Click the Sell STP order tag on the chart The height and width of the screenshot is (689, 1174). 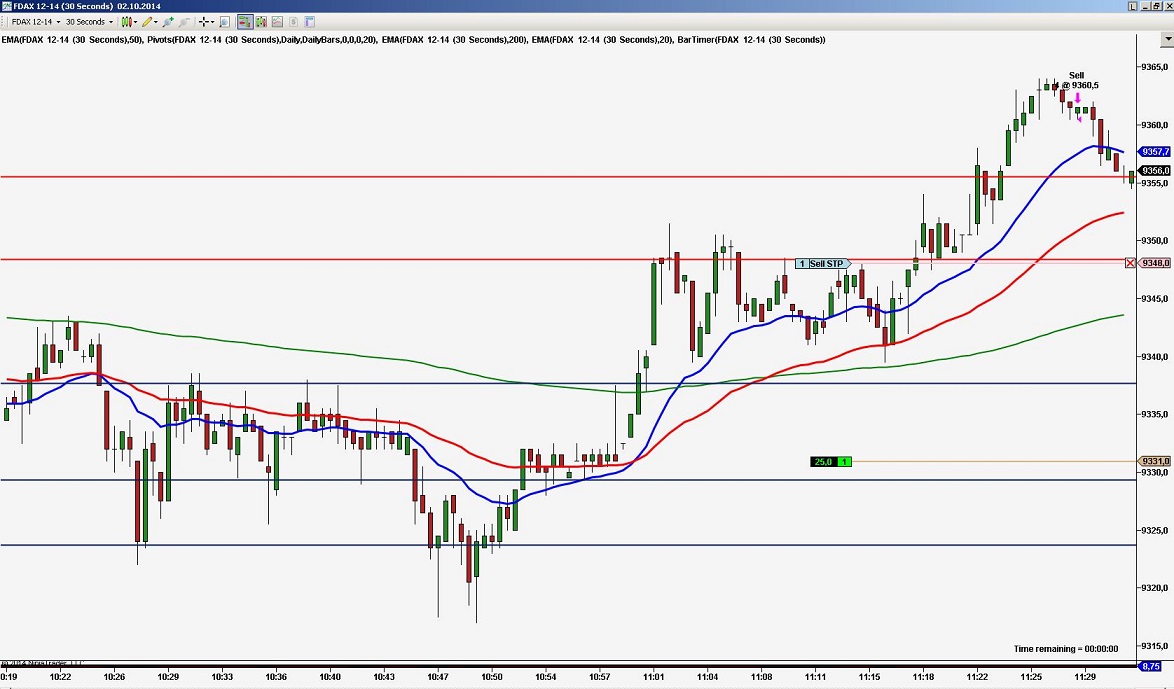[x=823, y=262]
